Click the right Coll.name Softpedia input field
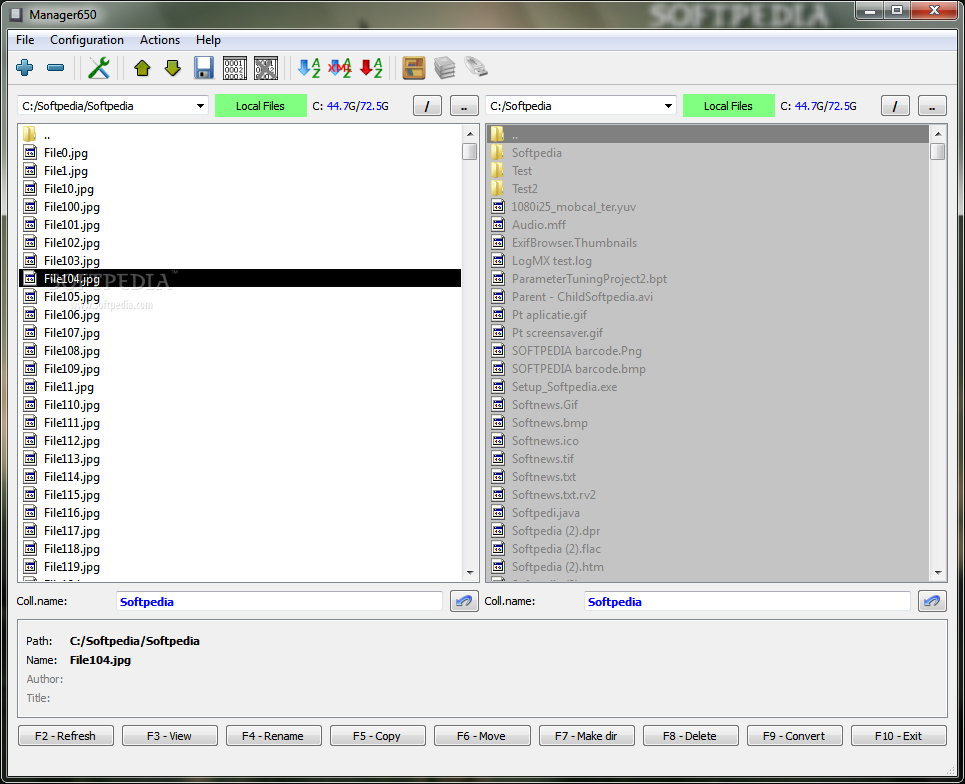 [x=747, y=601]
